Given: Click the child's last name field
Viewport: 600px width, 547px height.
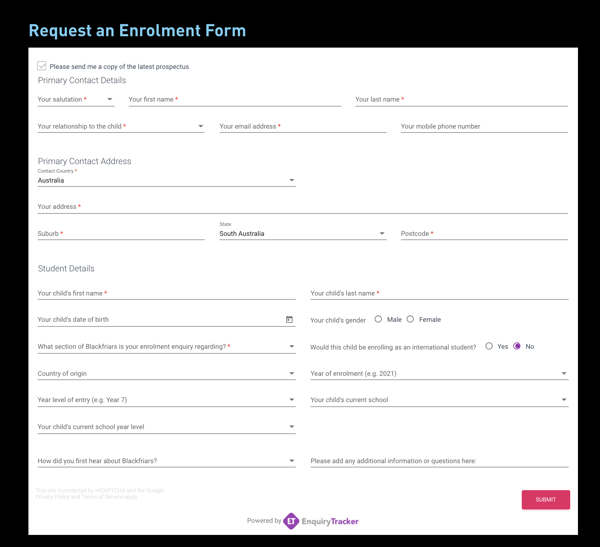Looking at the screenshot, I should tap(439, 293).
